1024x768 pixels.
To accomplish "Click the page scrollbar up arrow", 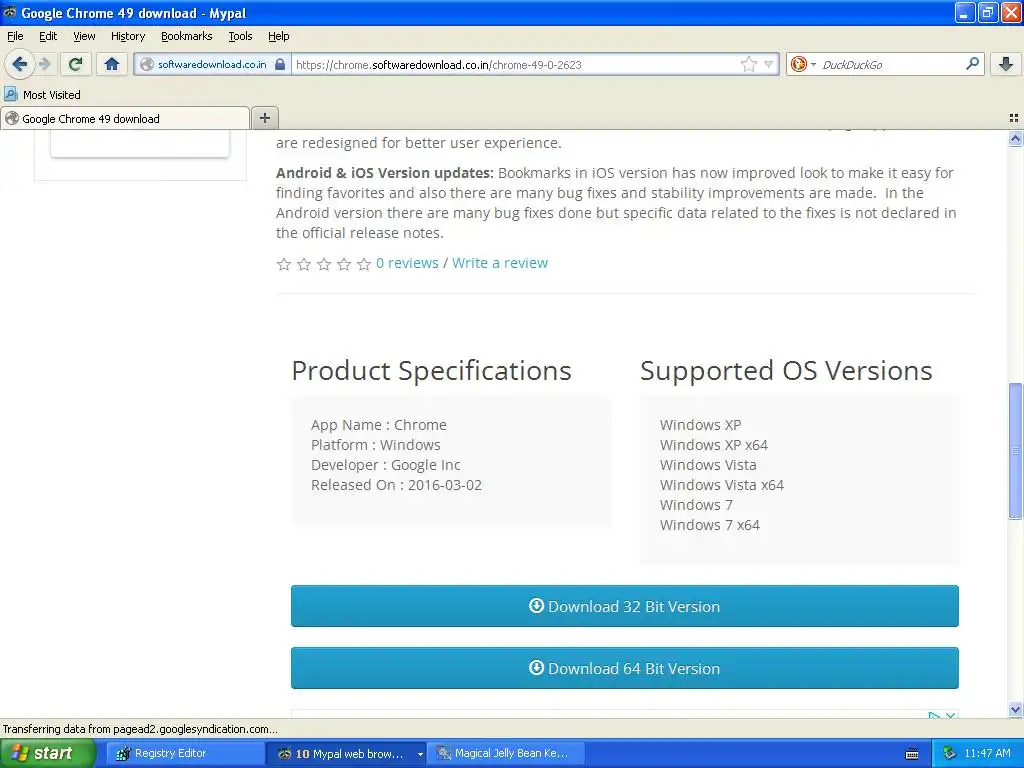I will coord(1015,138).
